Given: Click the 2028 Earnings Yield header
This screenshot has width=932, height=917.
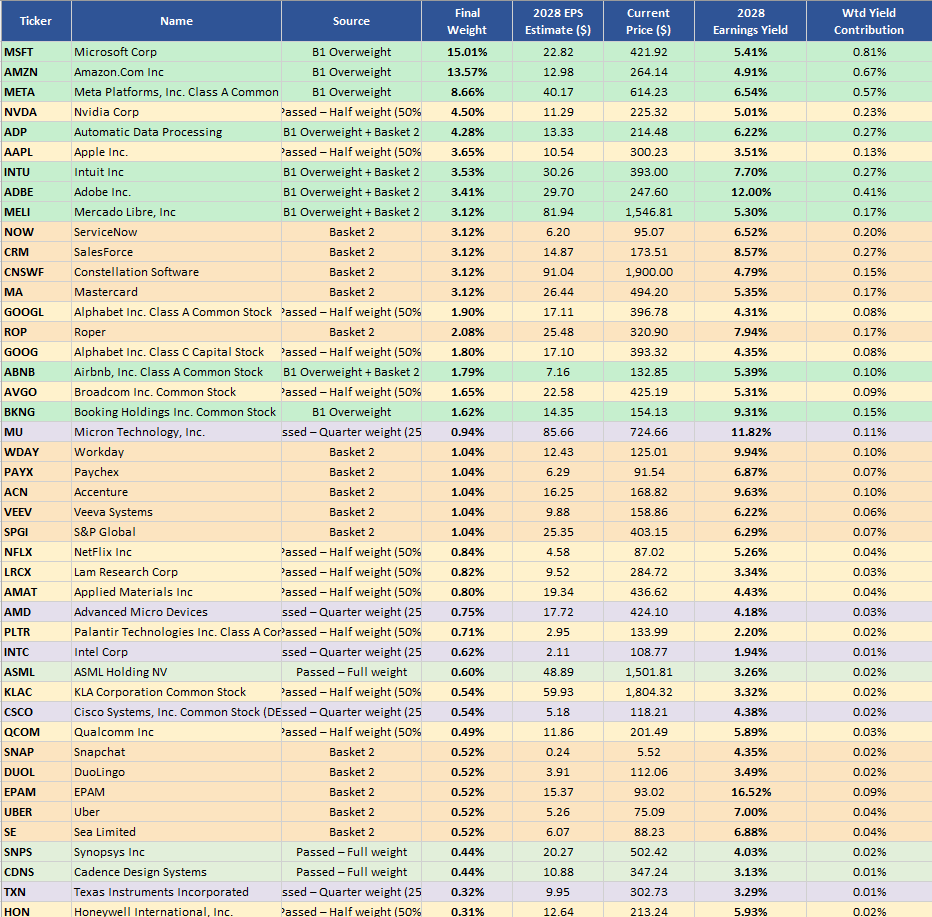Looking at the screenshot, I should [750, 21].
